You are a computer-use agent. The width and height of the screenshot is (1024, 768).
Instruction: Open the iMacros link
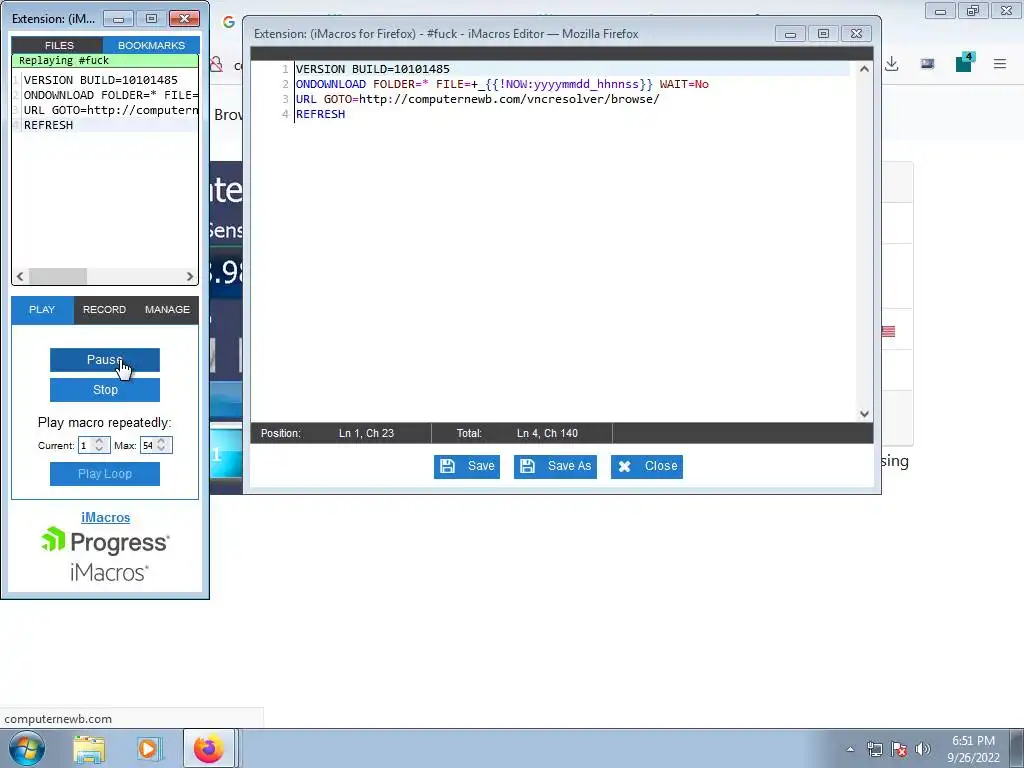tap(105, 517)
